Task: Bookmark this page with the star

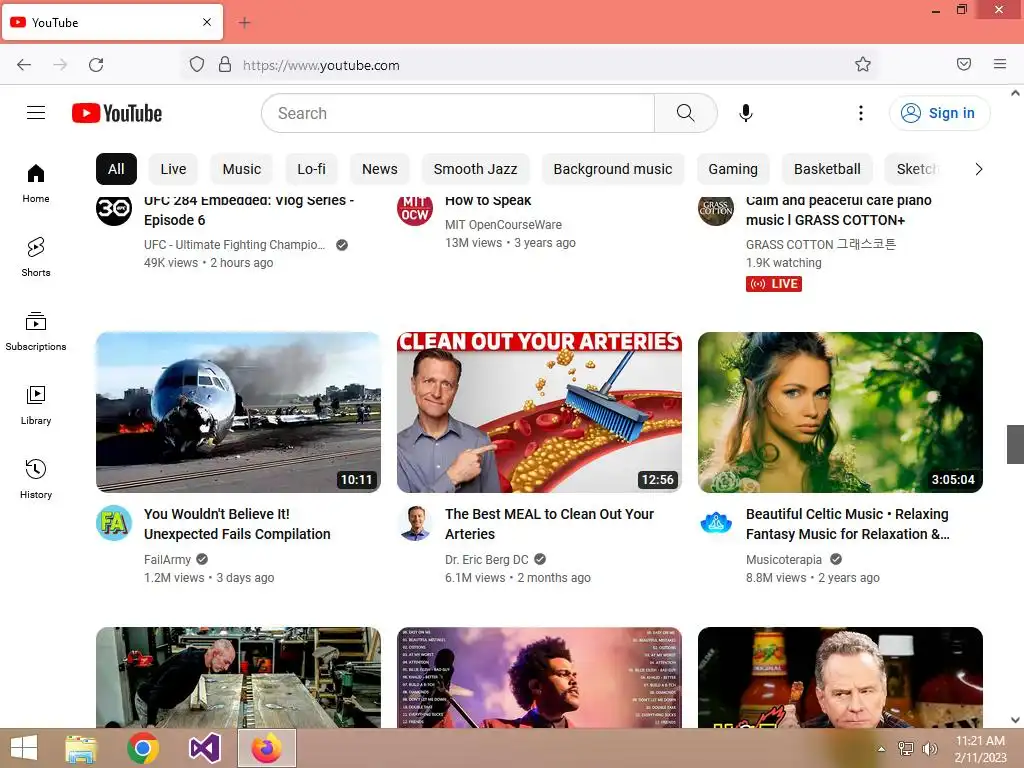Action: pyautogui.click(x=863, y=65)
